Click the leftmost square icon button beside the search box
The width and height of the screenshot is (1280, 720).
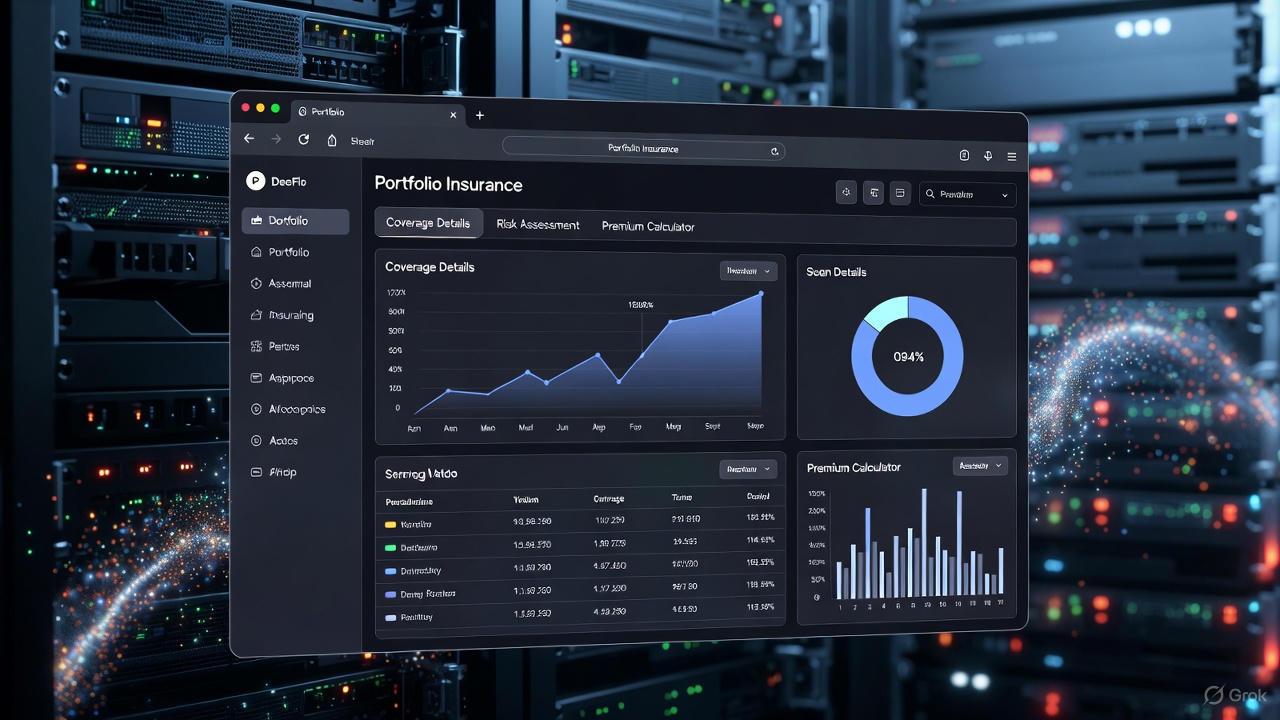pos(846,192)
